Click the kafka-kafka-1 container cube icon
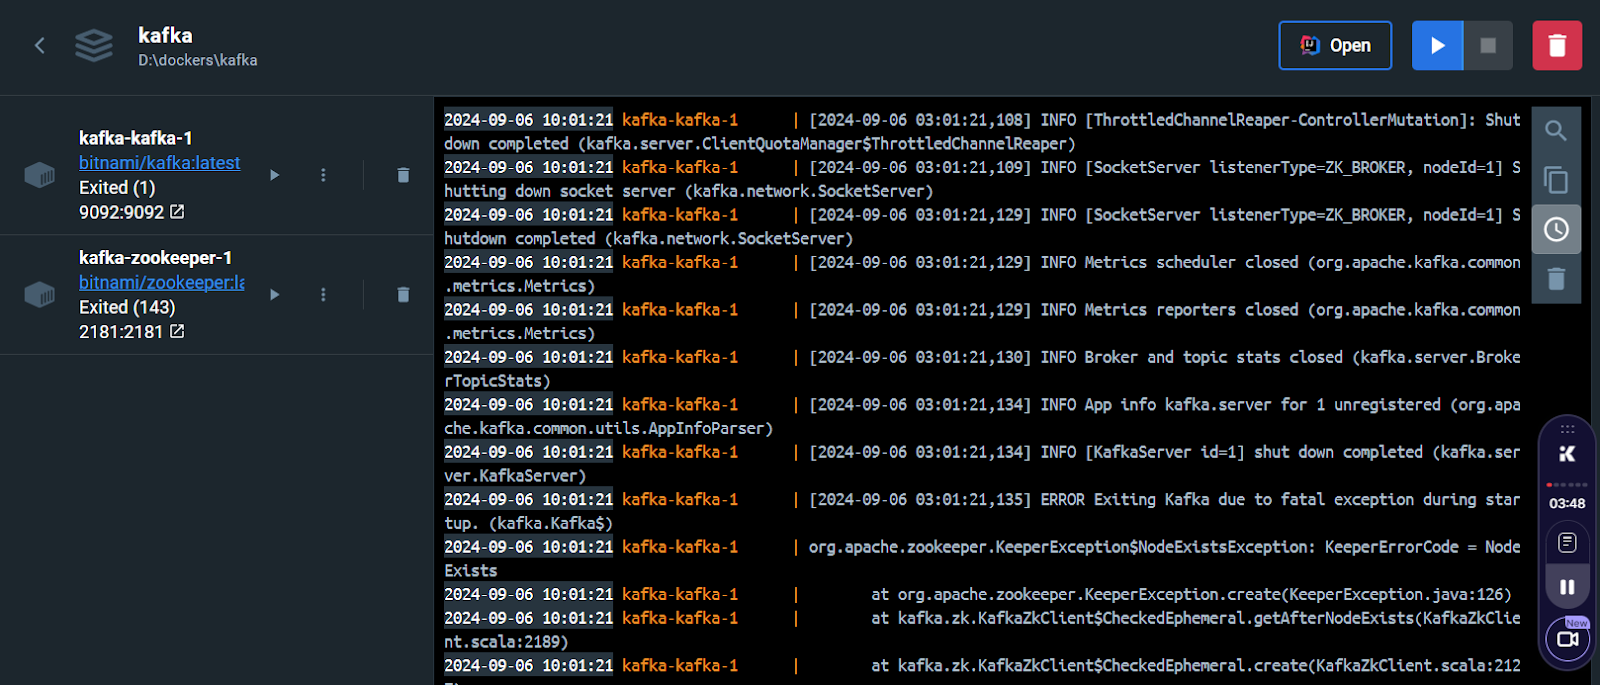1600x685 pixels. click(39, 175)
